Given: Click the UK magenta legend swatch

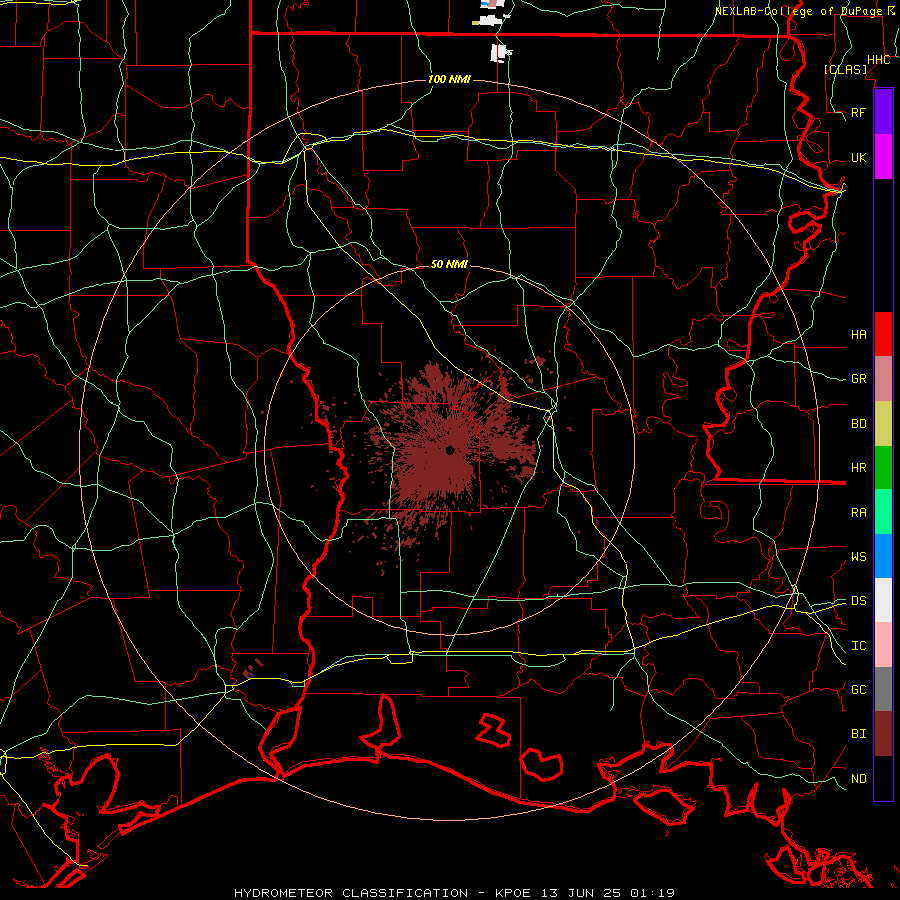Looking at the screenshot, I should pos(883,157).
